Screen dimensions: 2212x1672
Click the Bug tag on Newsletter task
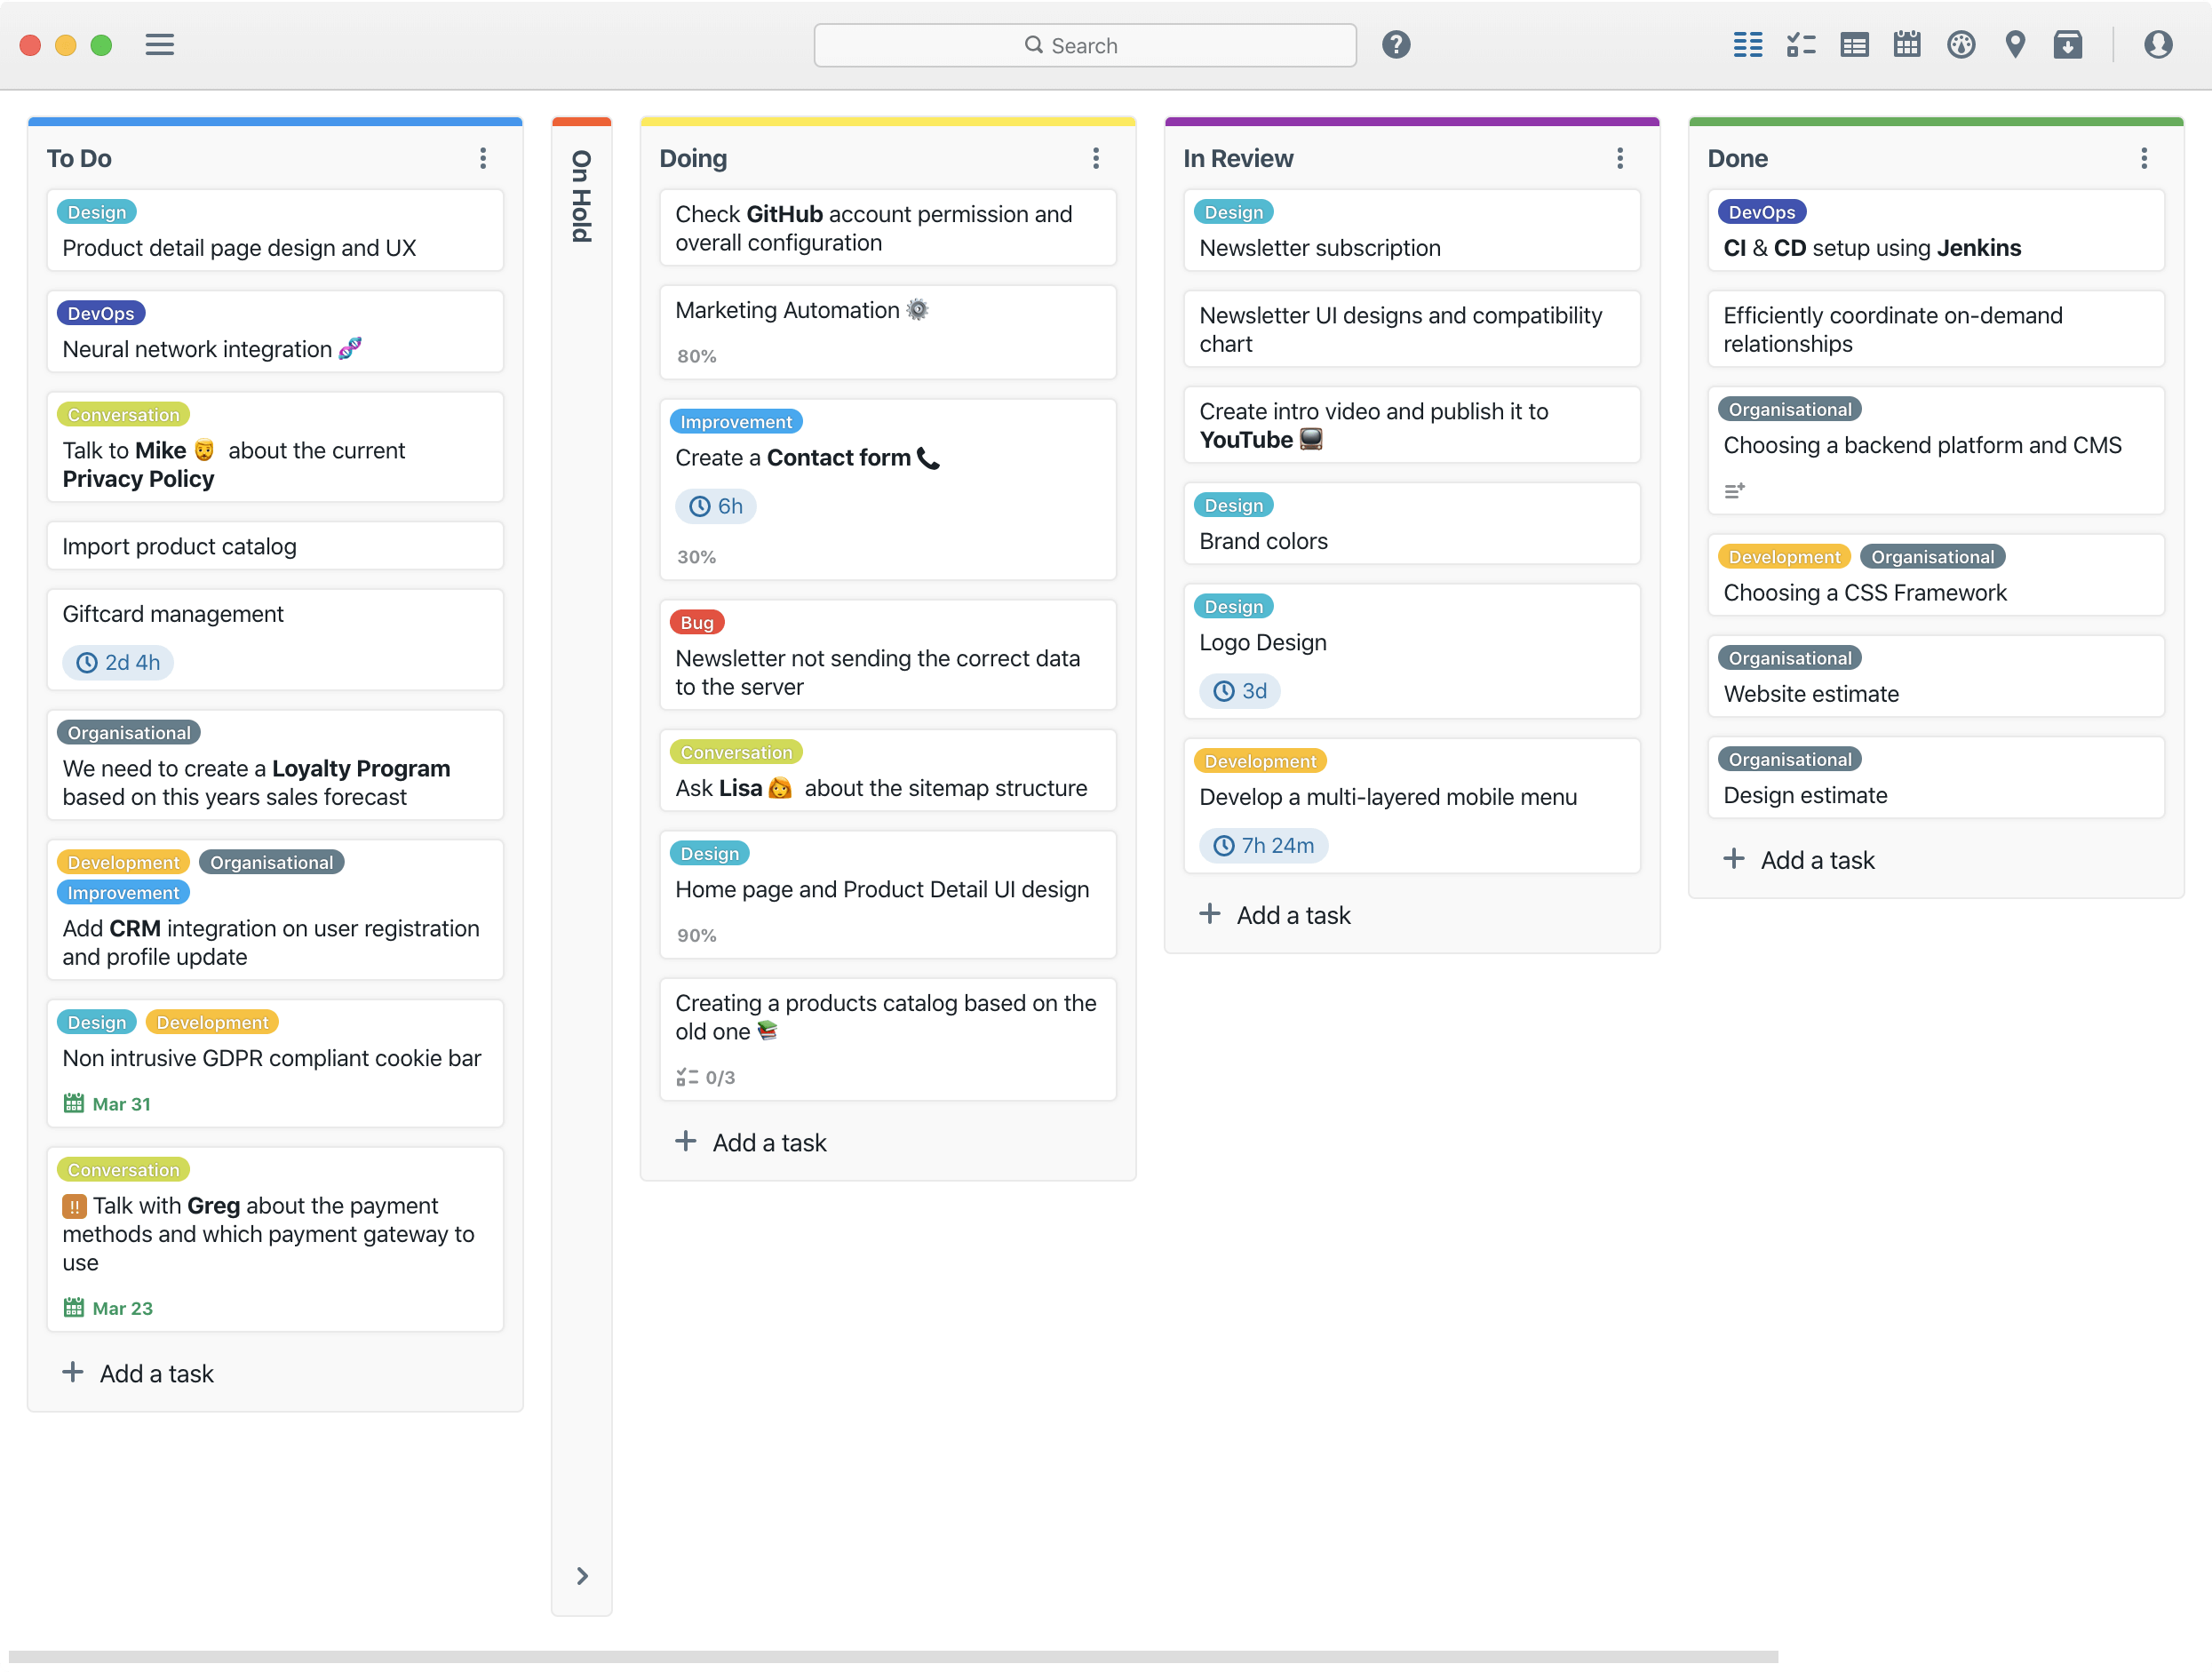tap(697, 622)
